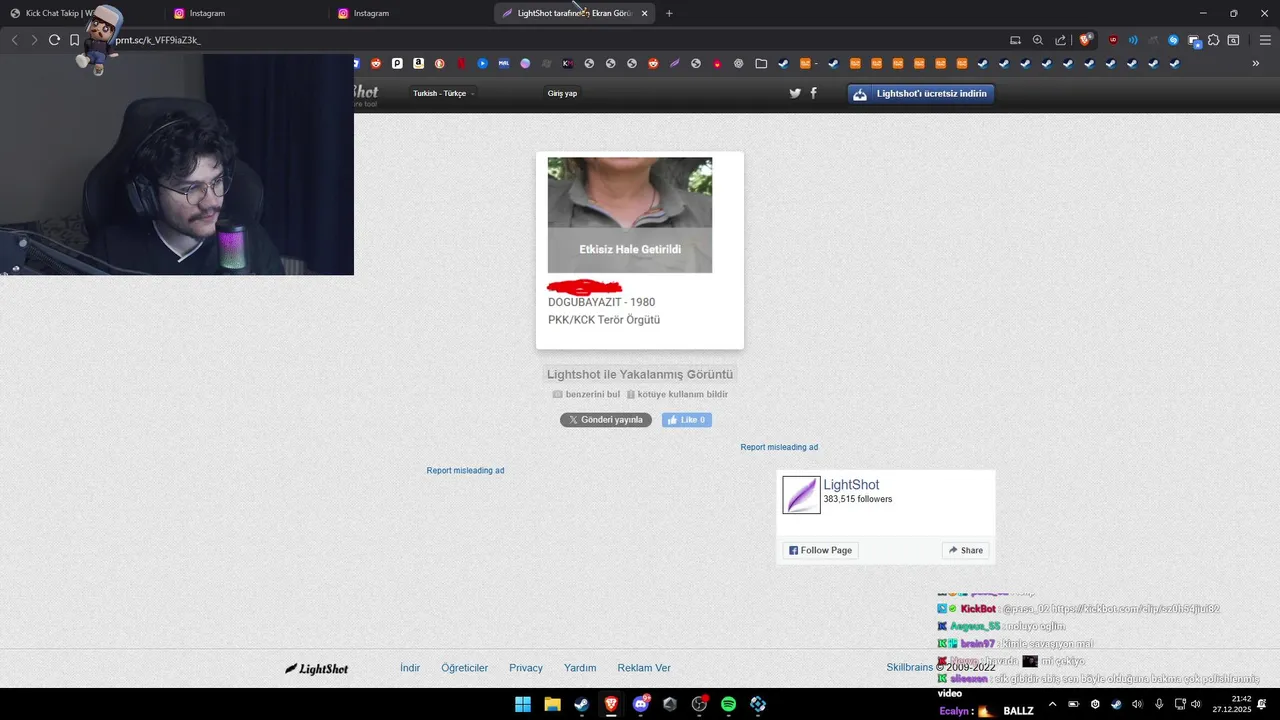
Task: Open Reklam Ver in the footer menu
Action: click(644, 668)
